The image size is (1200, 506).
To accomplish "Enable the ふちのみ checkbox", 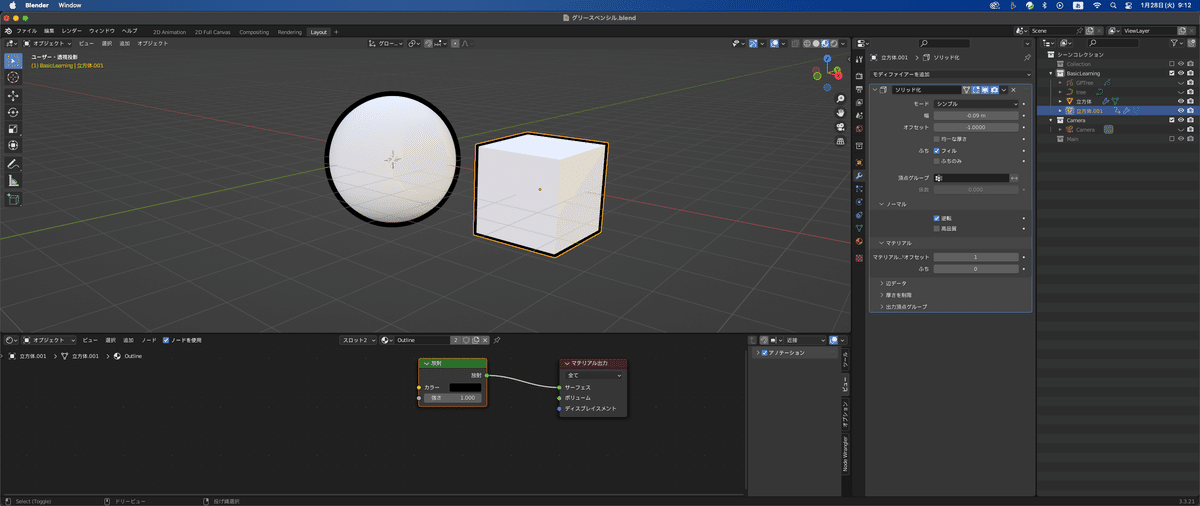I will (936, 160).
